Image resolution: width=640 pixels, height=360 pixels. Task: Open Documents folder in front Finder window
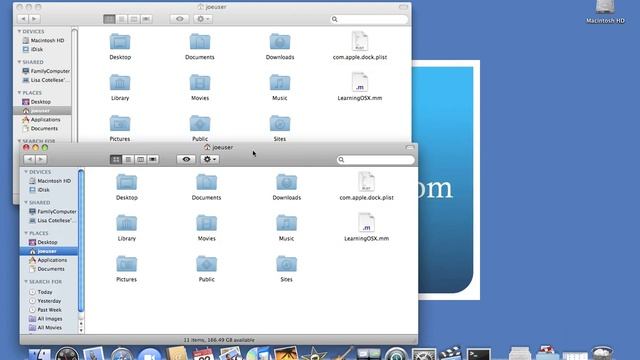(x=207, y=182)
